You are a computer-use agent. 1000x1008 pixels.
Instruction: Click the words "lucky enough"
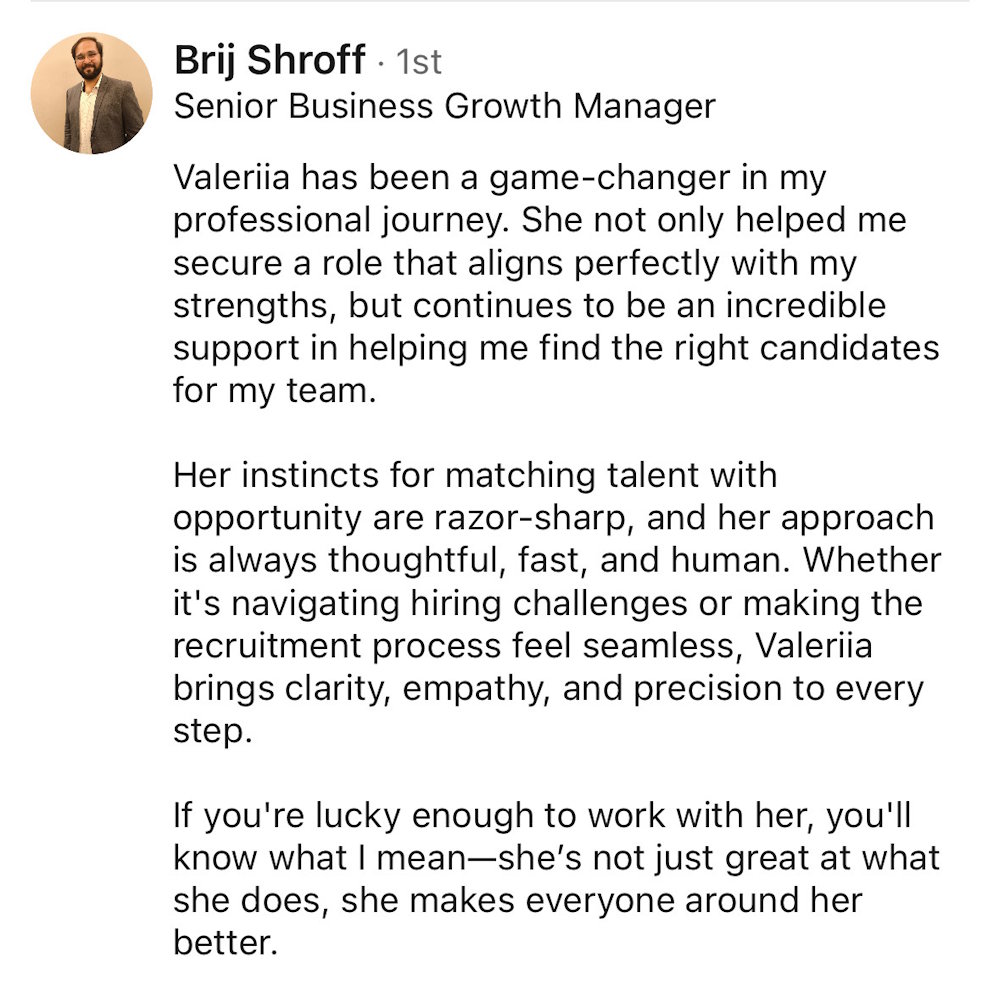pyautogui.click(x=409, y=815)
